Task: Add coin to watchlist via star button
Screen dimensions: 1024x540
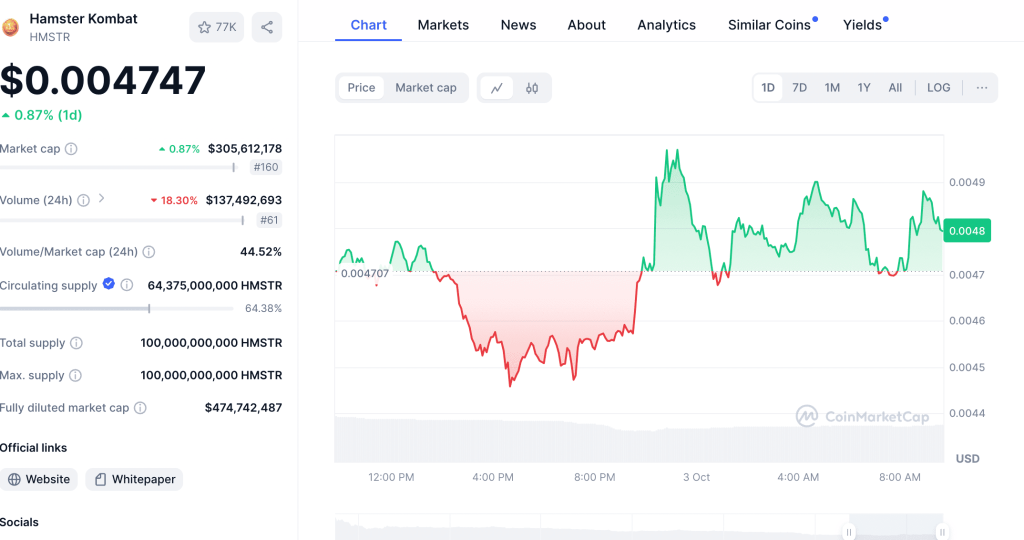Action: tap(217, 27)
